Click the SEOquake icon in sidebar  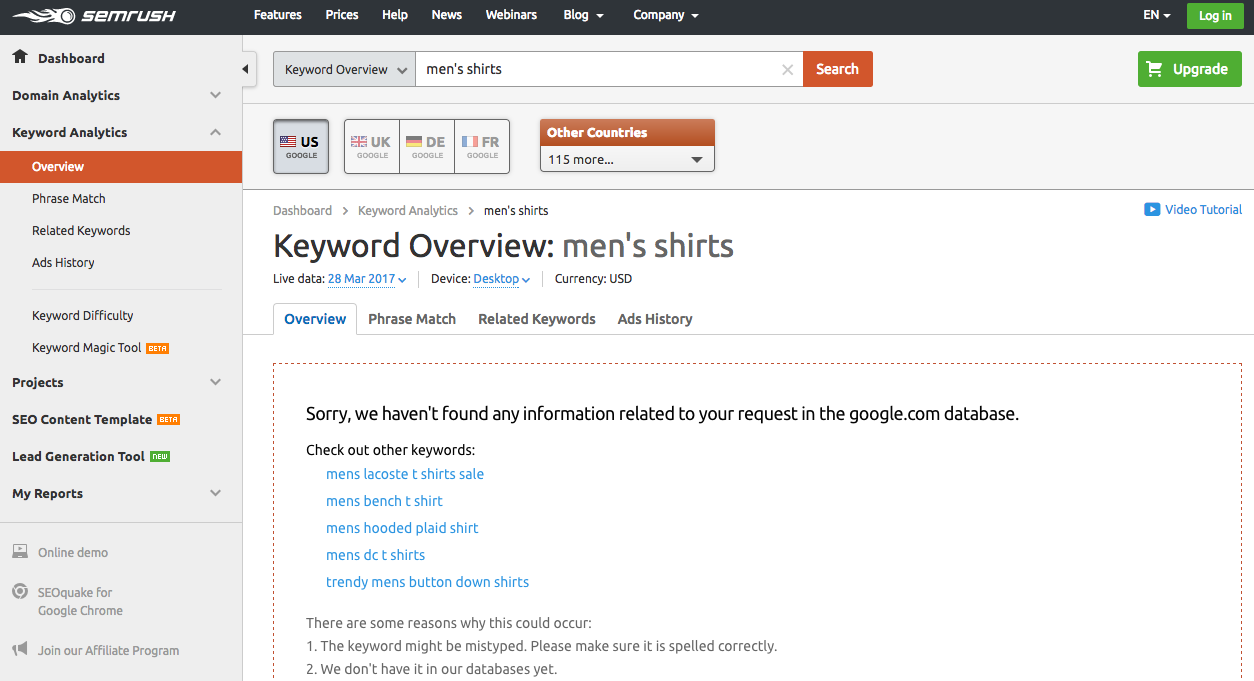coord(20,592)
